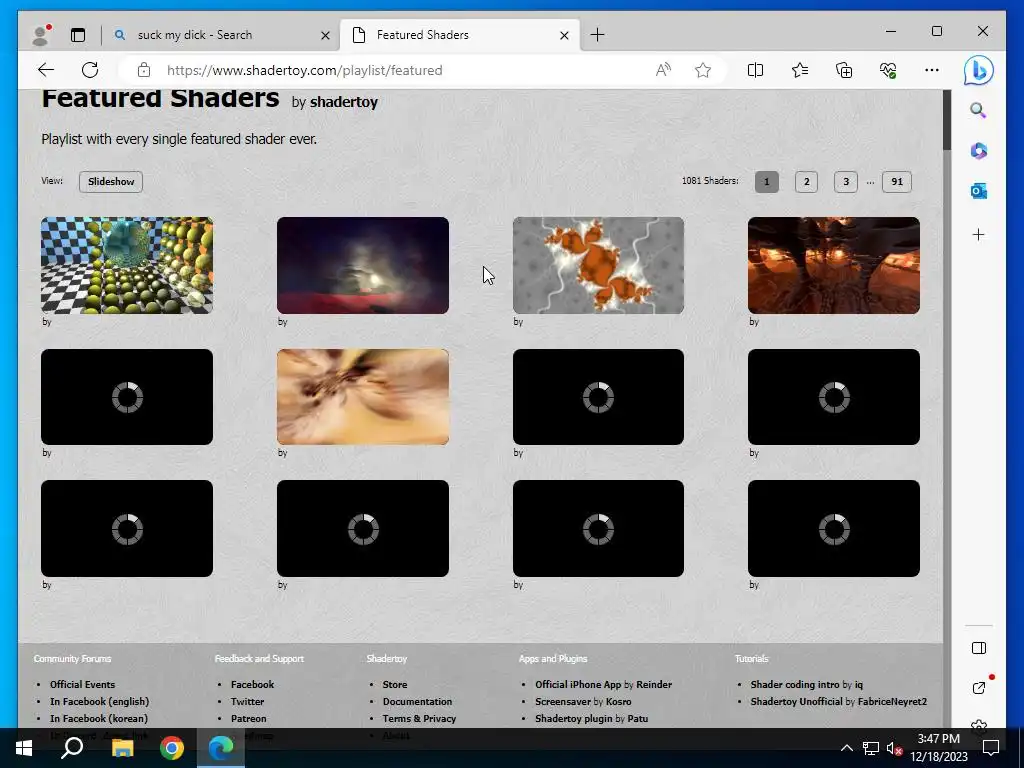This screenshot has height=768, width=1024.
Task: View site information lock icon
Action: point(144,70)
